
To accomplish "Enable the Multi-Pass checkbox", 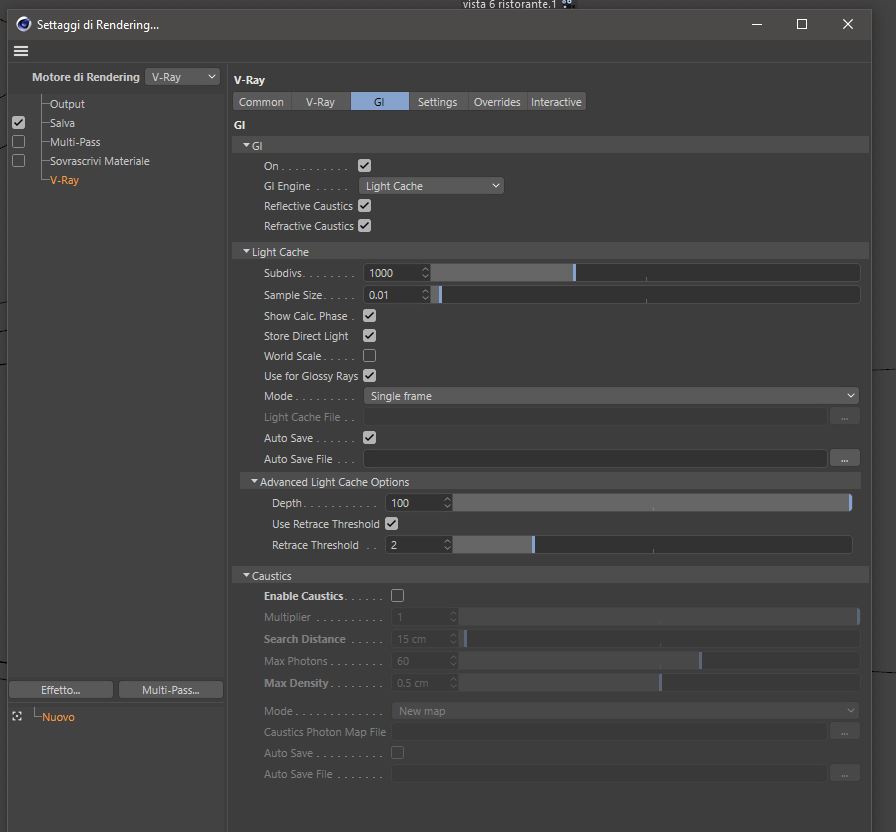I will pos(18,141).
